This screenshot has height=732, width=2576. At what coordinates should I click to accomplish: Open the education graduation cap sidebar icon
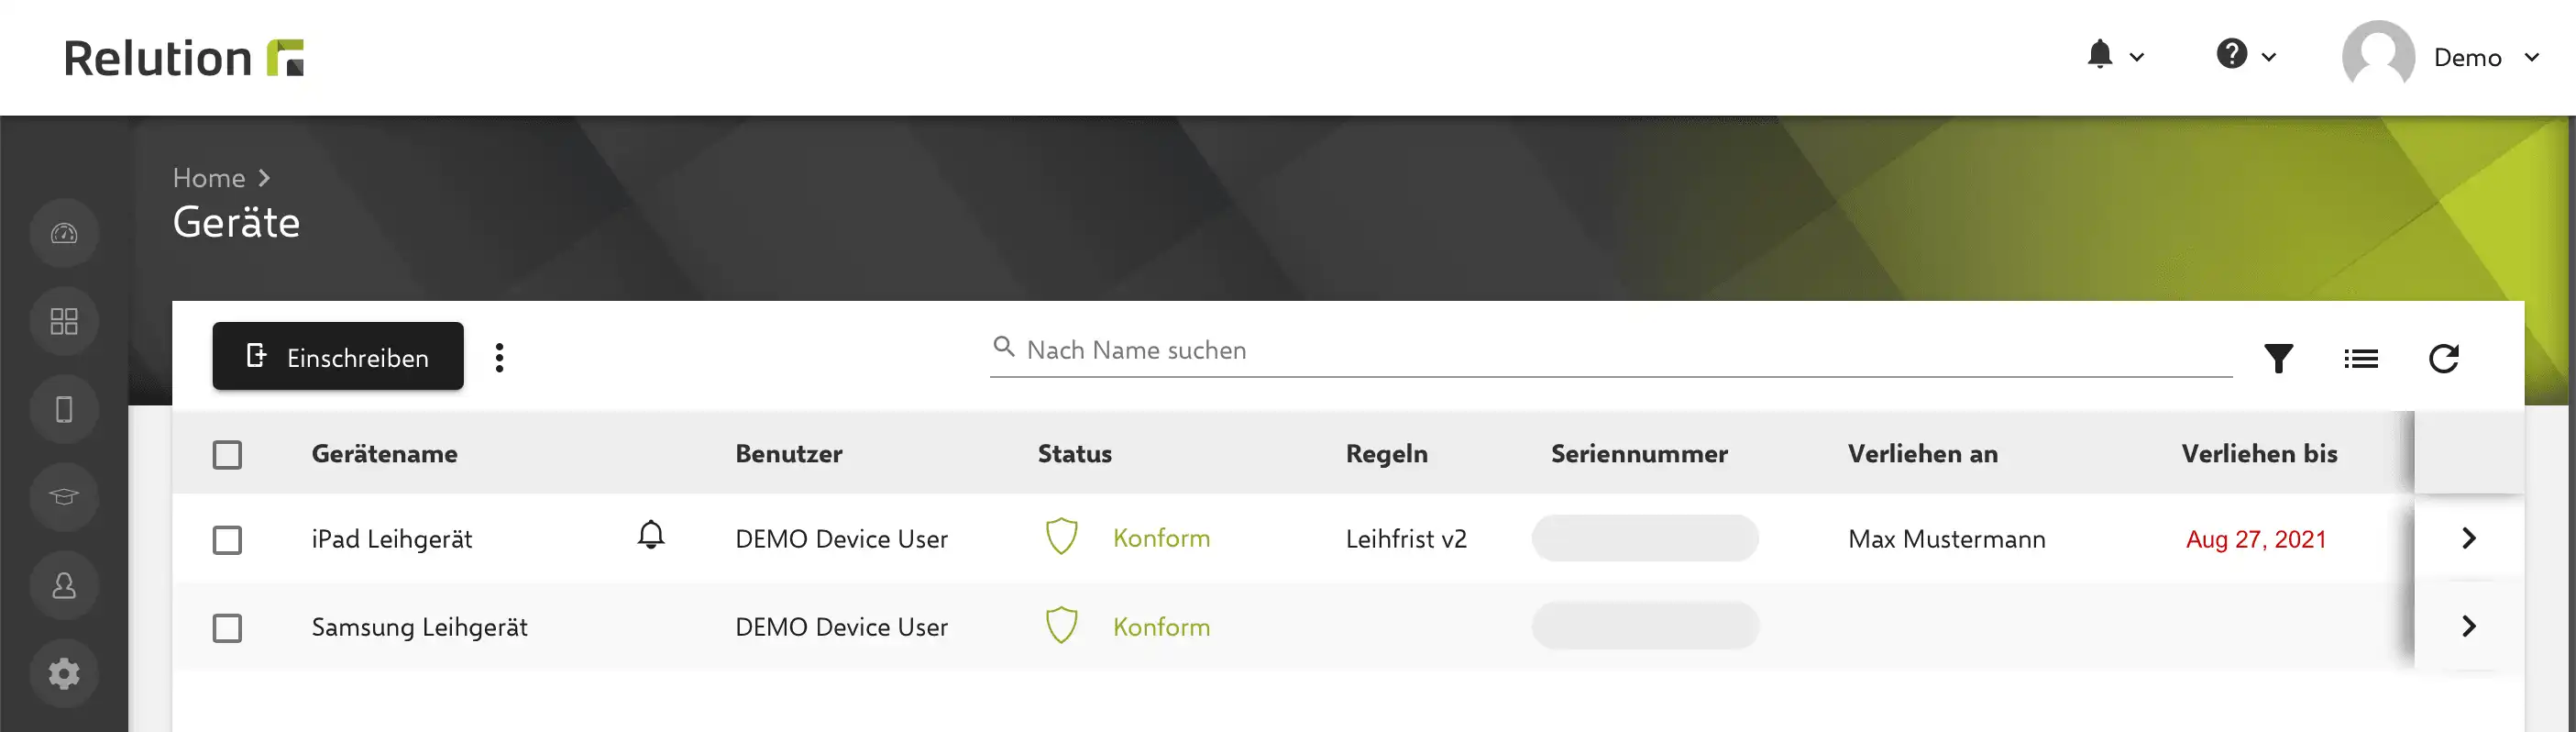click(64, 497)
